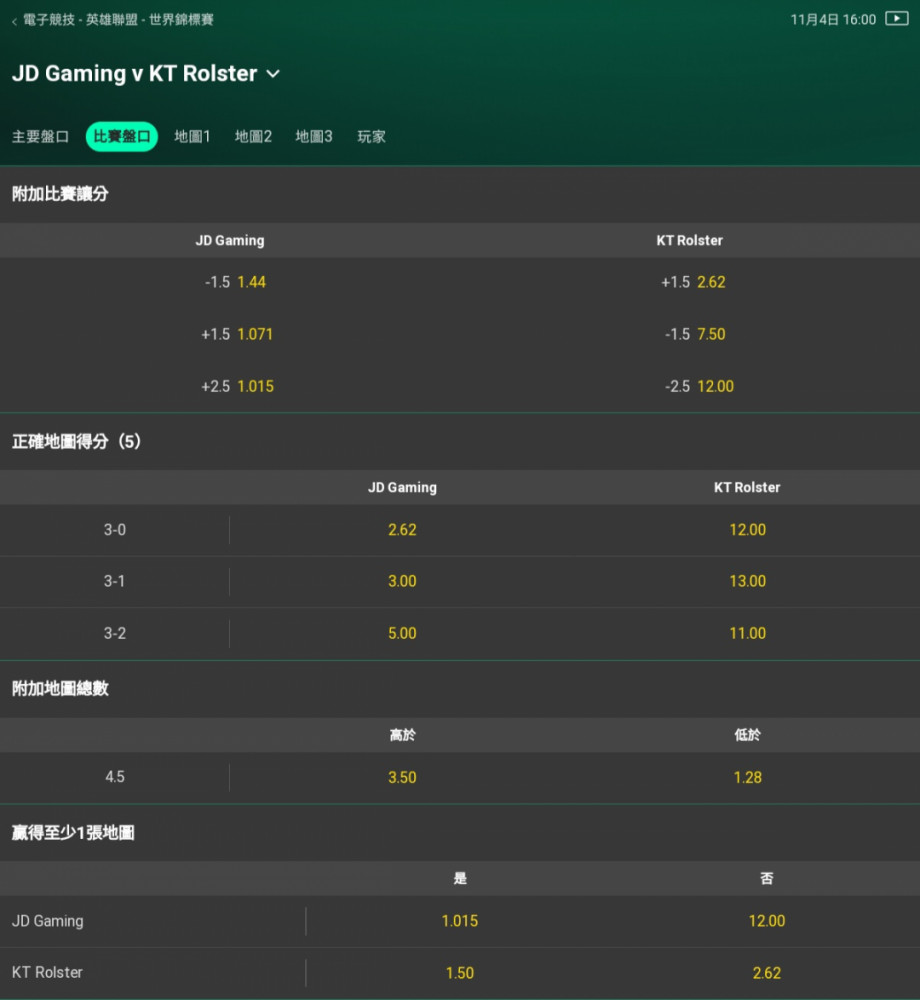920x1000 pixels.
Task: Pick JD Gaming 3-1 score at 3.00
Action: point(402,582)
